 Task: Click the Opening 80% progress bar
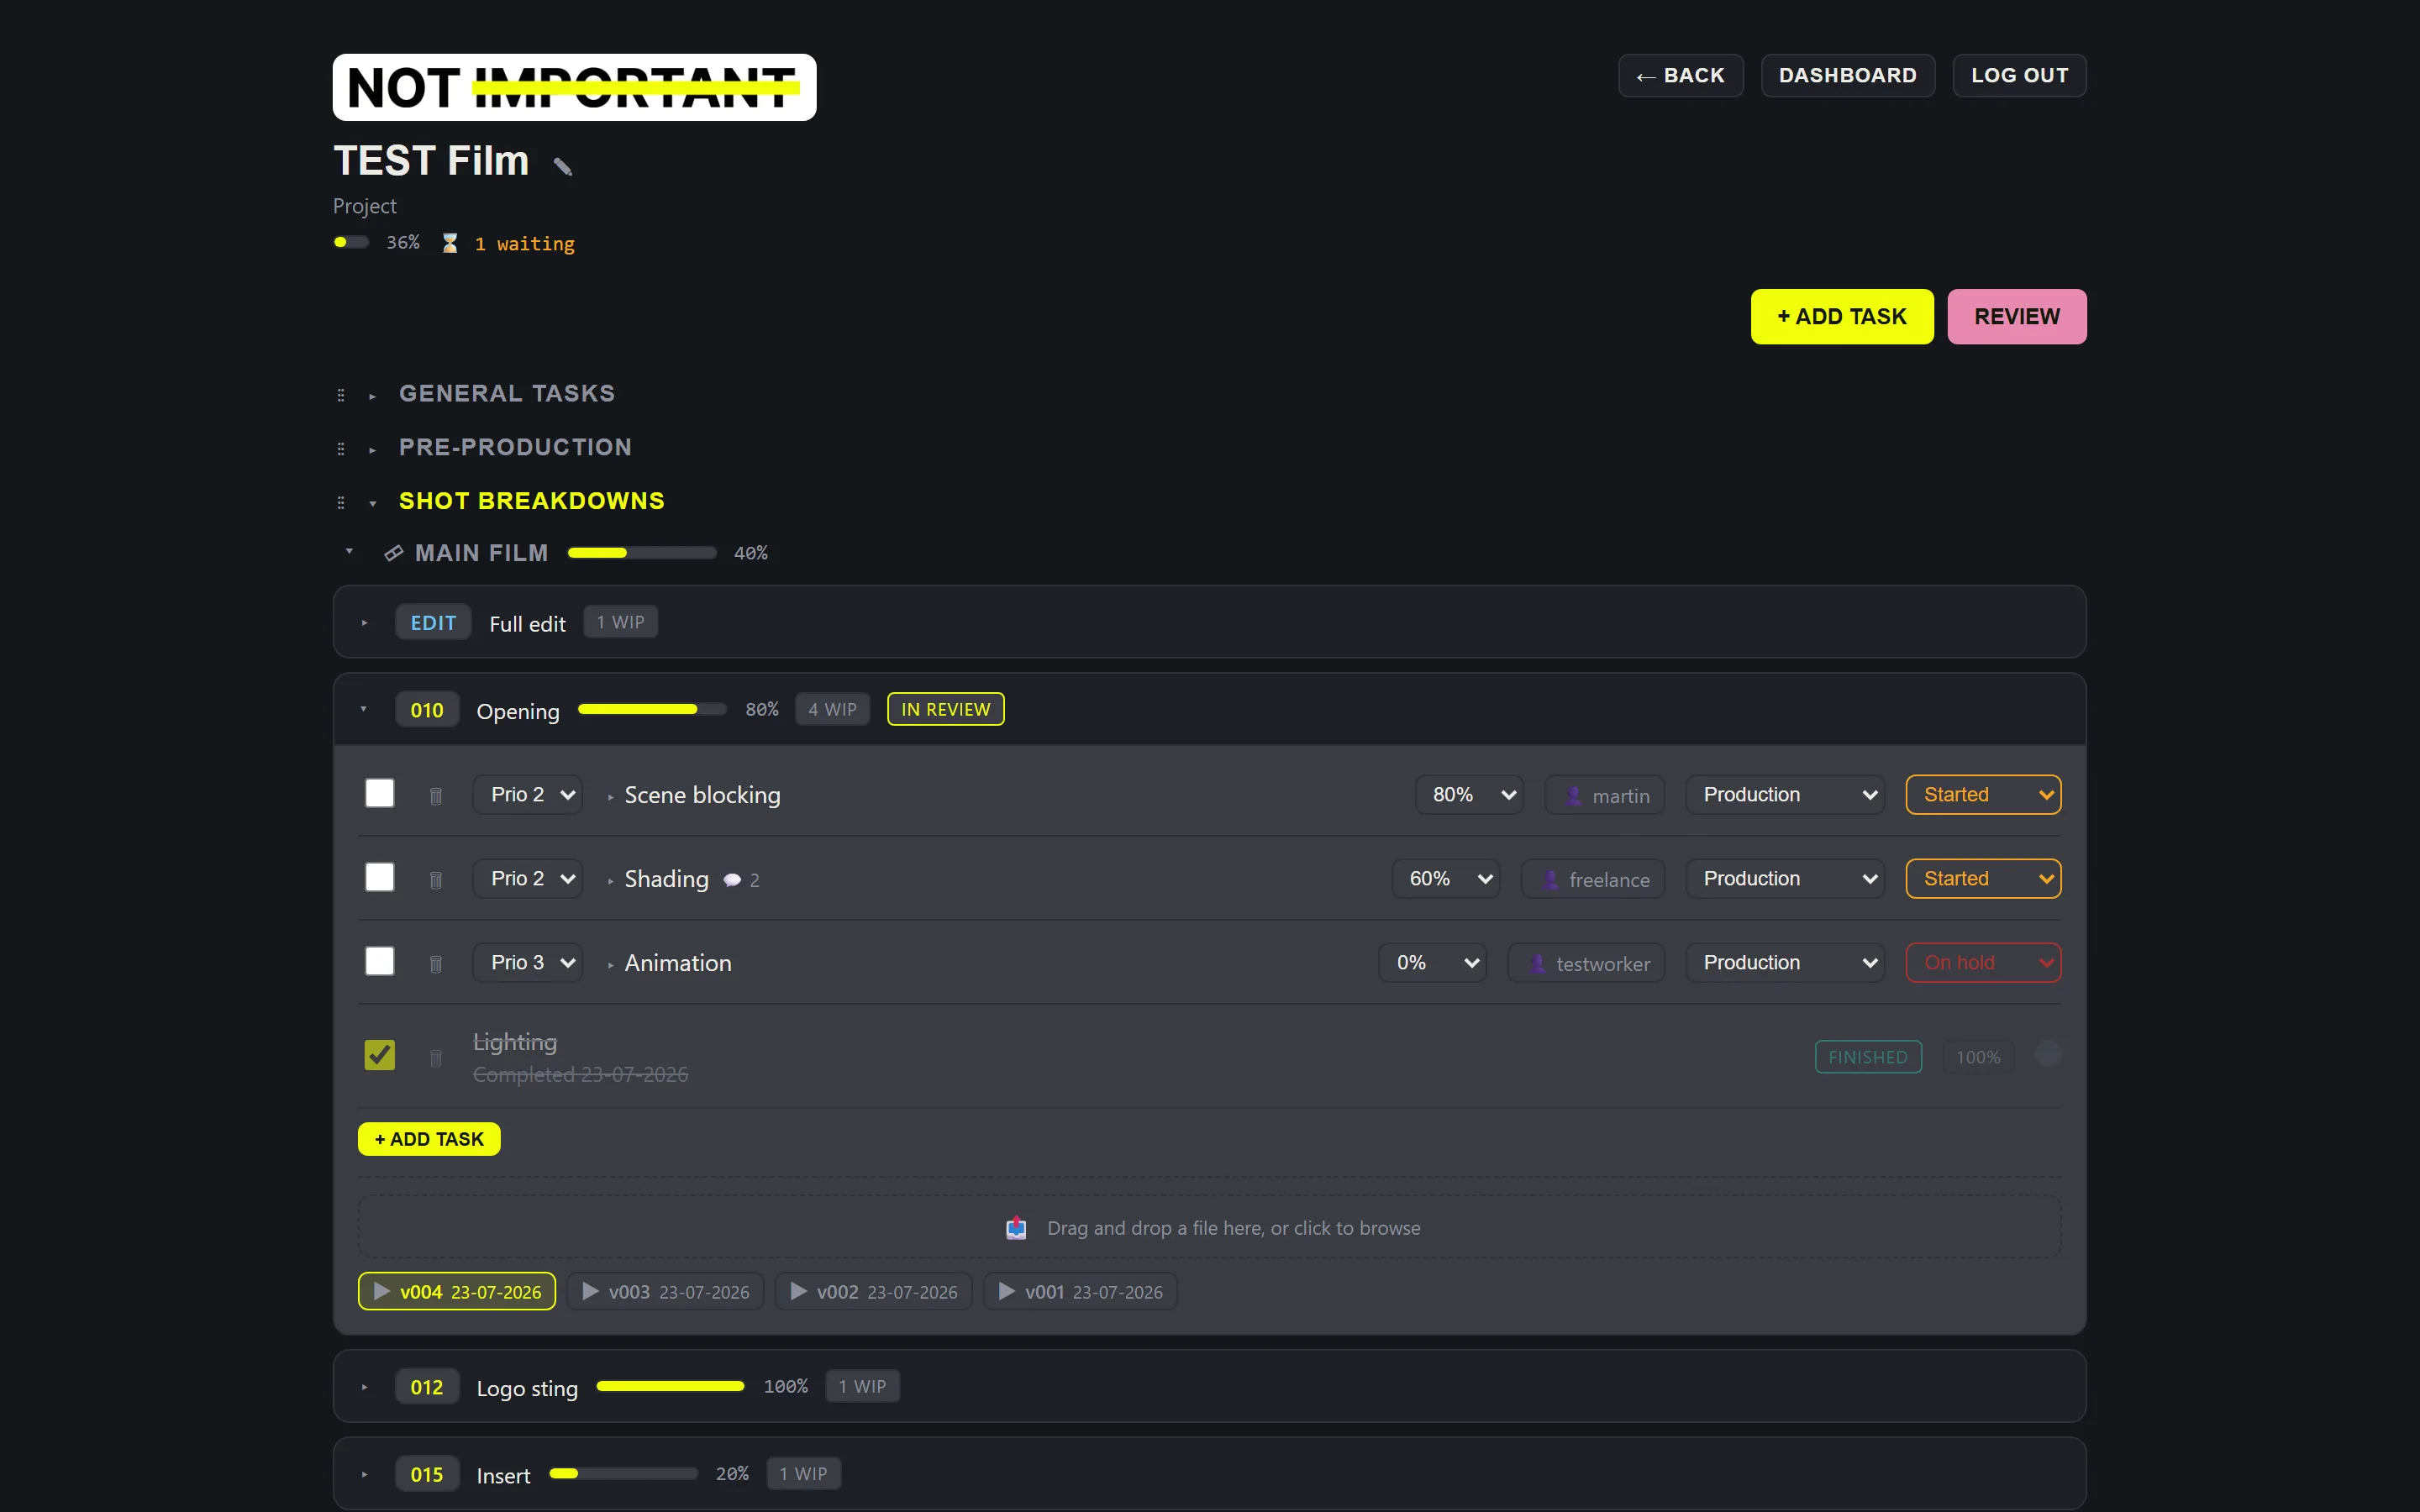[652, 709]
